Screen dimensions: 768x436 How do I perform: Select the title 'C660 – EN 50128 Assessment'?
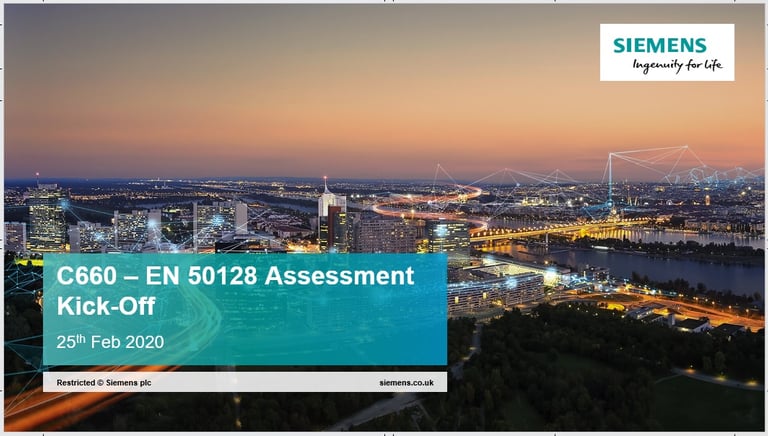pos(235,276)
